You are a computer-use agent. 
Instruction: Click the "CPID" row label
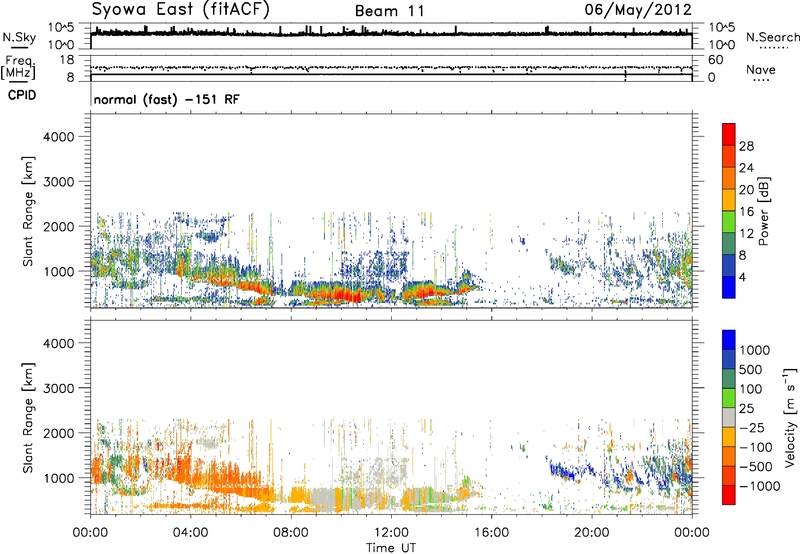pyautogui.click(x=22, y=95)
